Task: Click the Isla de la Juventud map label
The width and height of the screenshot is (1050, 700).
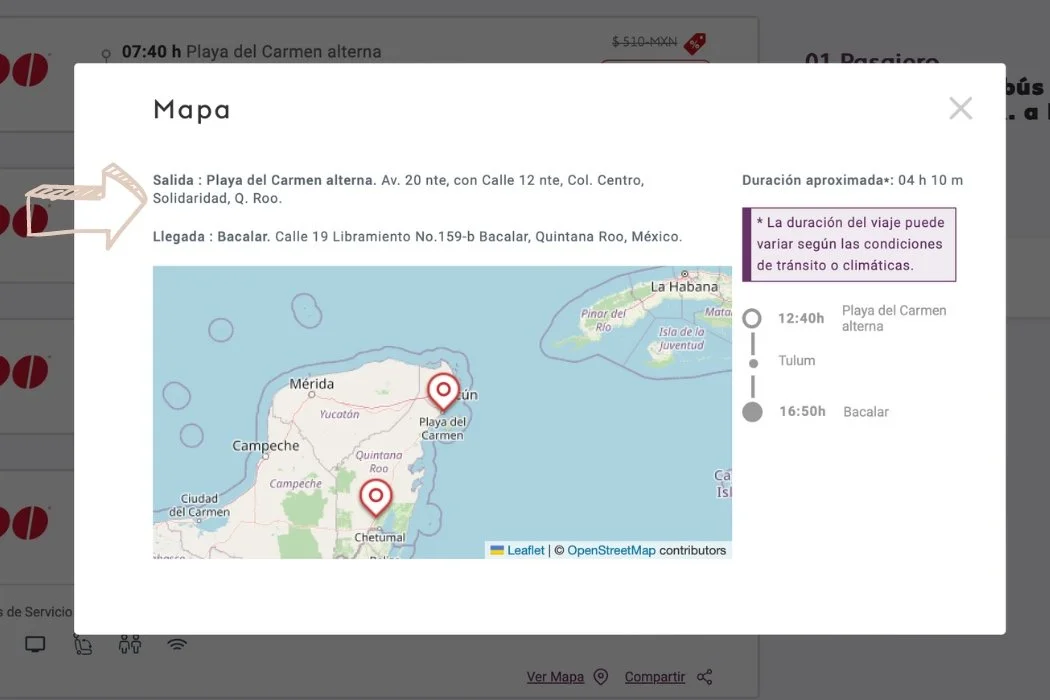Action: tap(681, 338)
